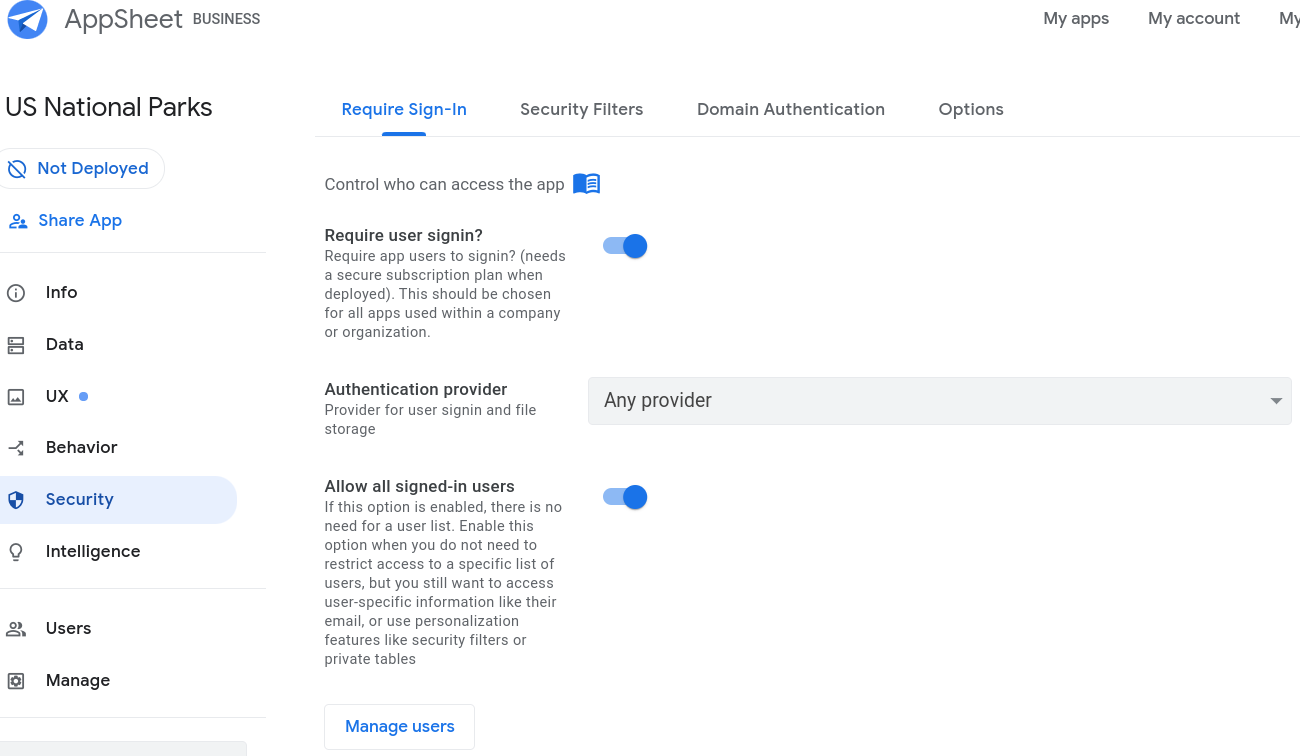Image resolution: width=1300 pixels, height=756 pixels.
Task: Click the Behavior sidebar icon
Action: pos(16,447)
